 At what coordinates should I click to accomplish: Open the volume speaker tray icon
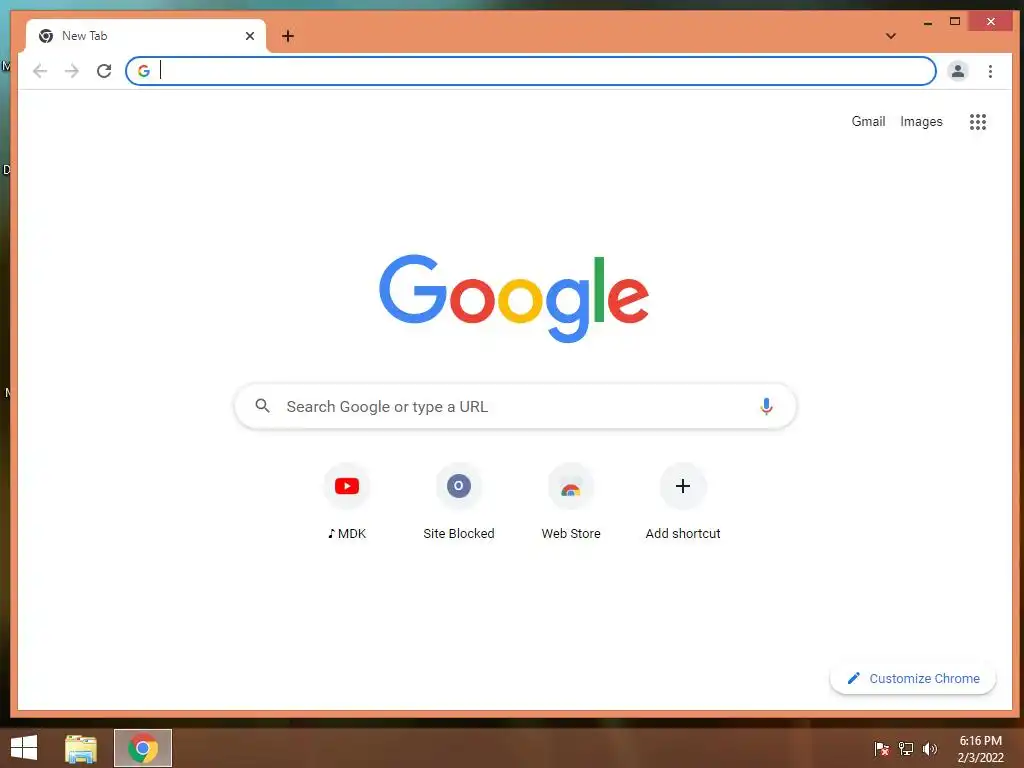[929, 748]
